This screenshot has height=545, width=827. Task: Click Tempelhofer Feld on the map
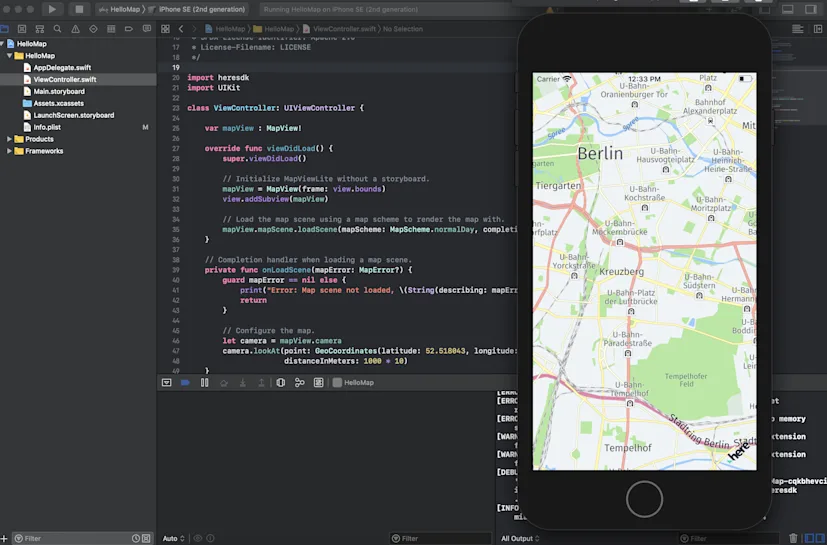pyautogui.click(x=686, y=380)
